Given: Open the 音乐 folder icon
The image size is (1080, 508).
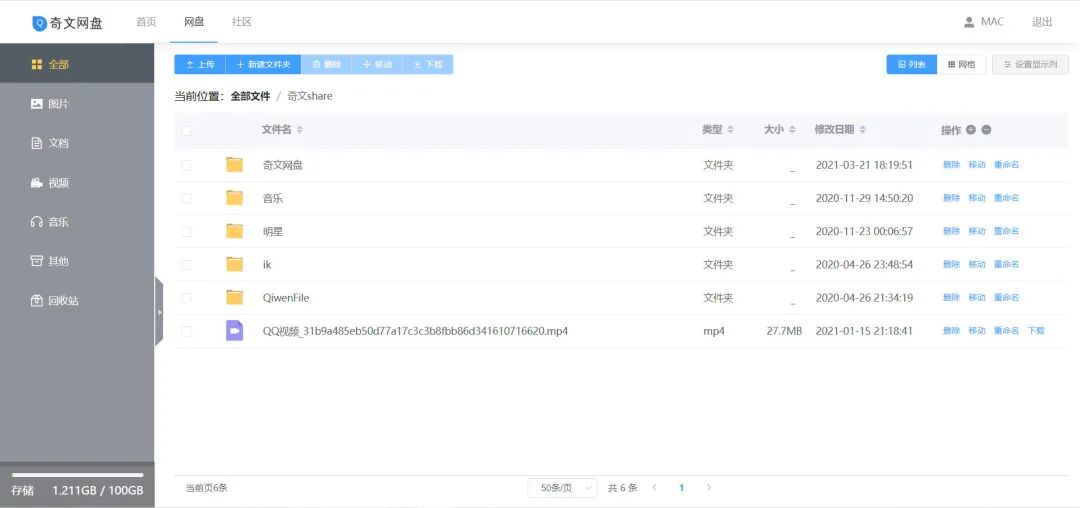Looking at the screenshot, I should pyautogui.click(x=235, y=198).
